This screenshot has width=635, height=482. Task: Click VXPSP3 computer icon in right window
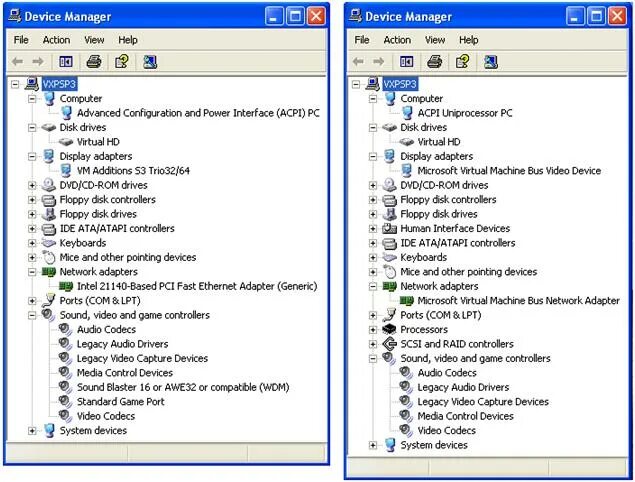coord(372,84)
